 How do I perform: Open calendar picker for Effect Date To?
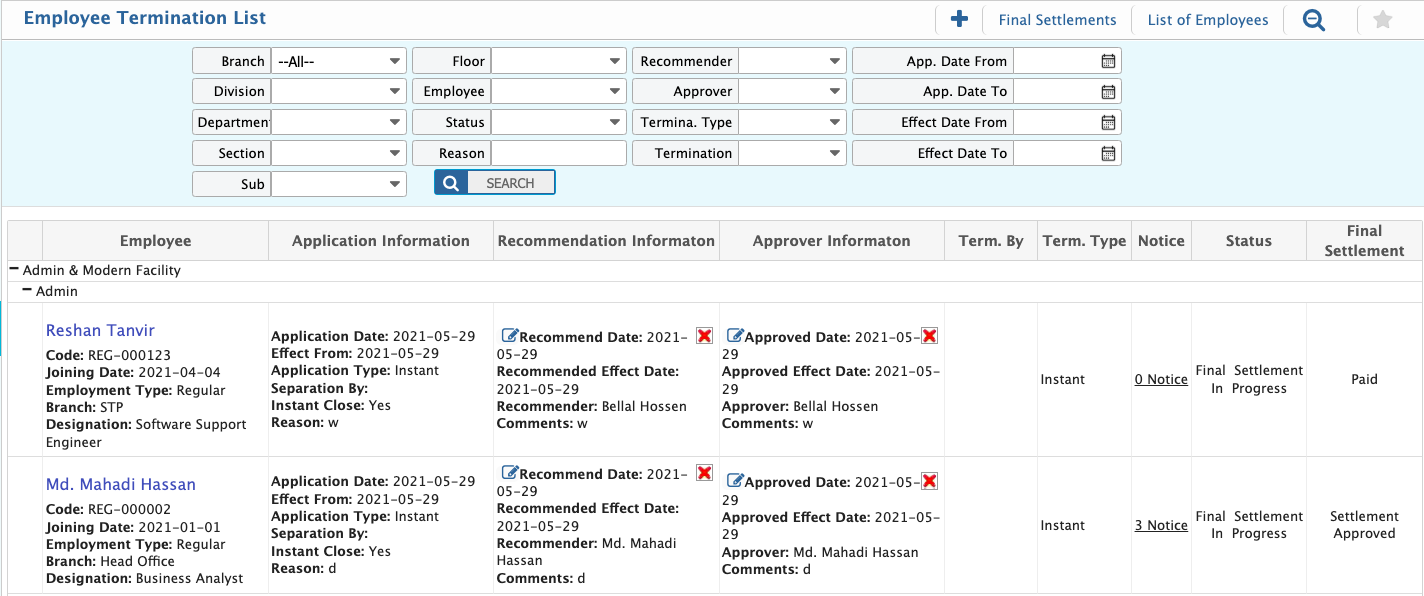click(1108, 153)
